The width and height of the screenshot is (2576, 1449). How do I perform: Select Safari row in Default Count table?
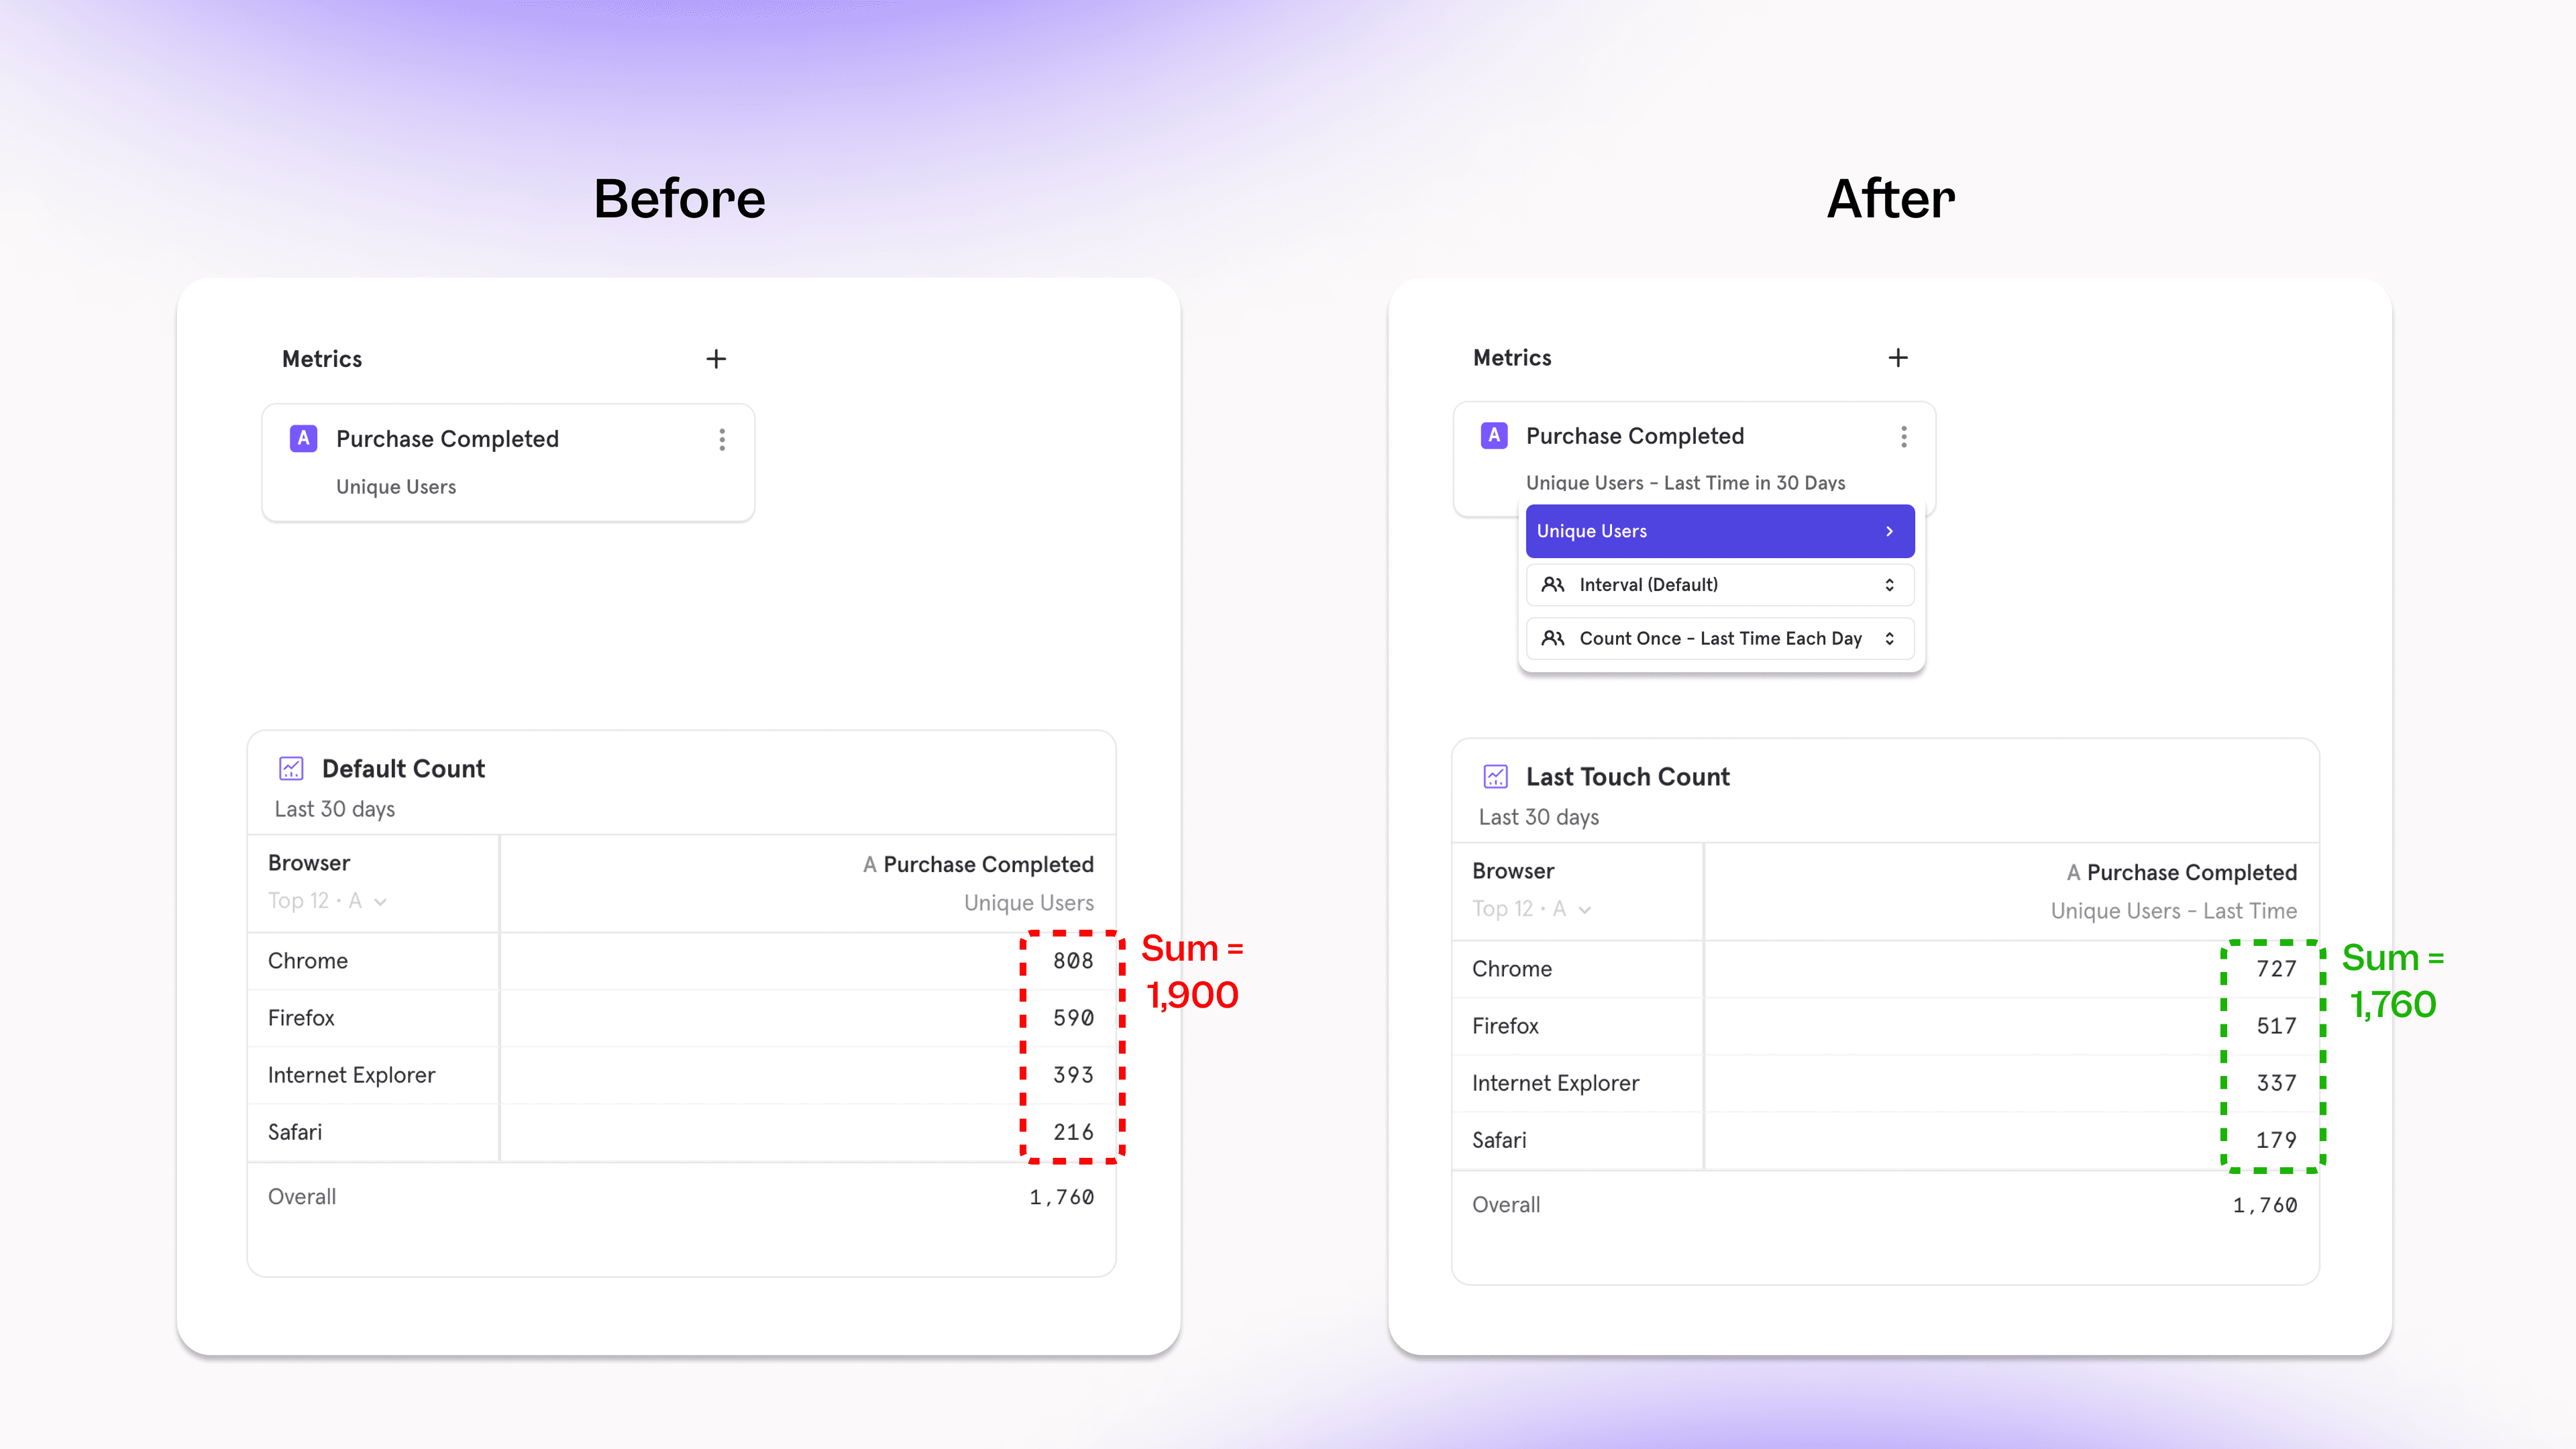(682, 1132)
